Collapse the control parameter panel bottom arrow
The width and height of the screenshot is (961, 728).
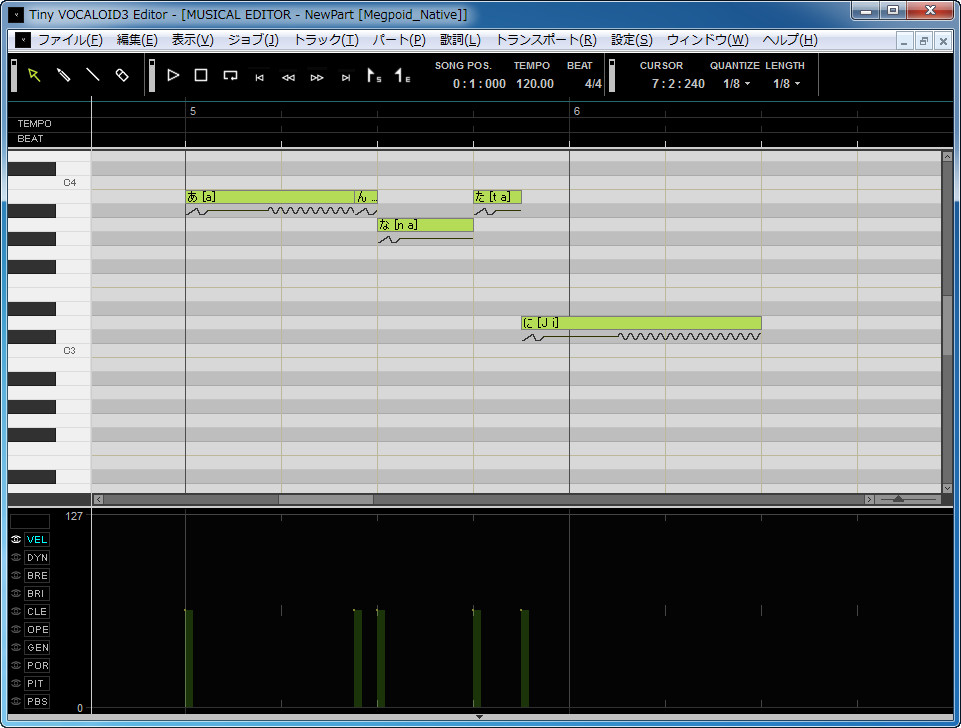(479, 716)
